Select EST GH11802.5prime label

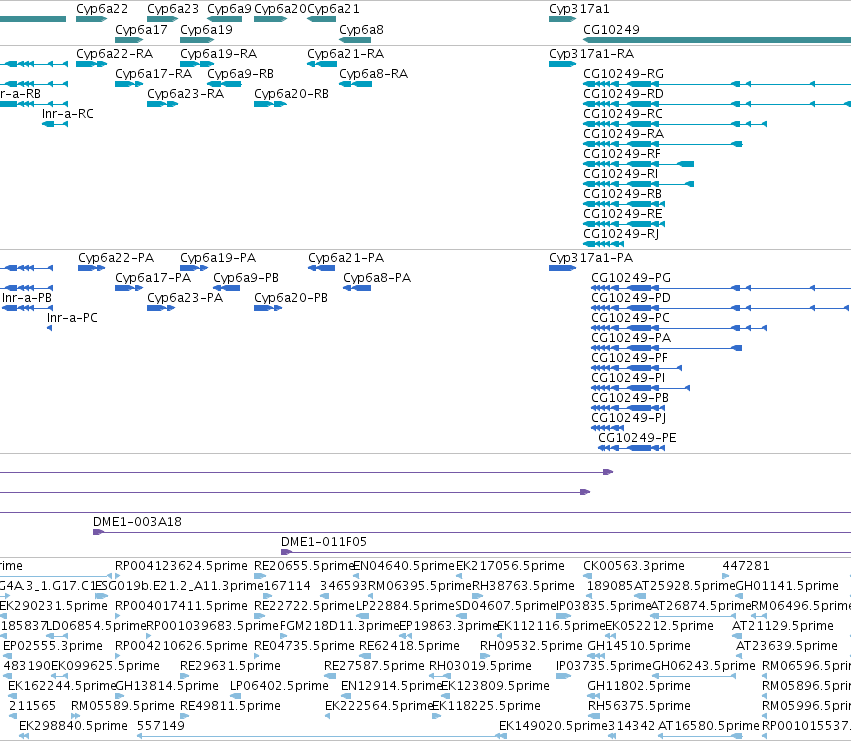pyautogui.click(x=639, y=686)
